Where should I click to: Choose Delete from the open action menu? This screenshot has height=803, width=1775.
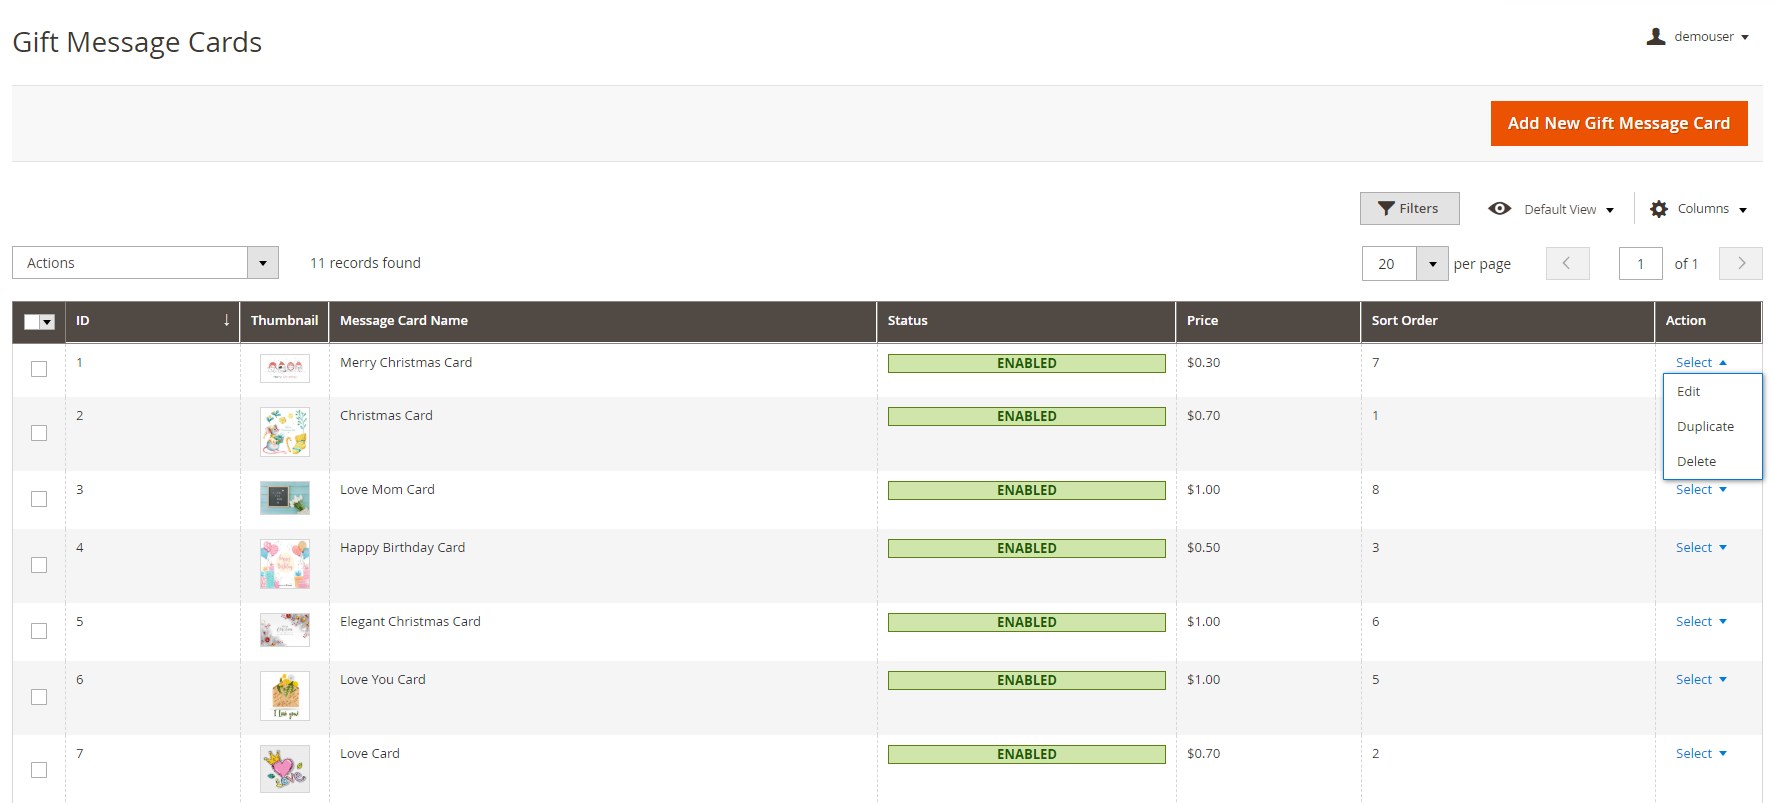pyautogui.click(x=1696, y=462)
